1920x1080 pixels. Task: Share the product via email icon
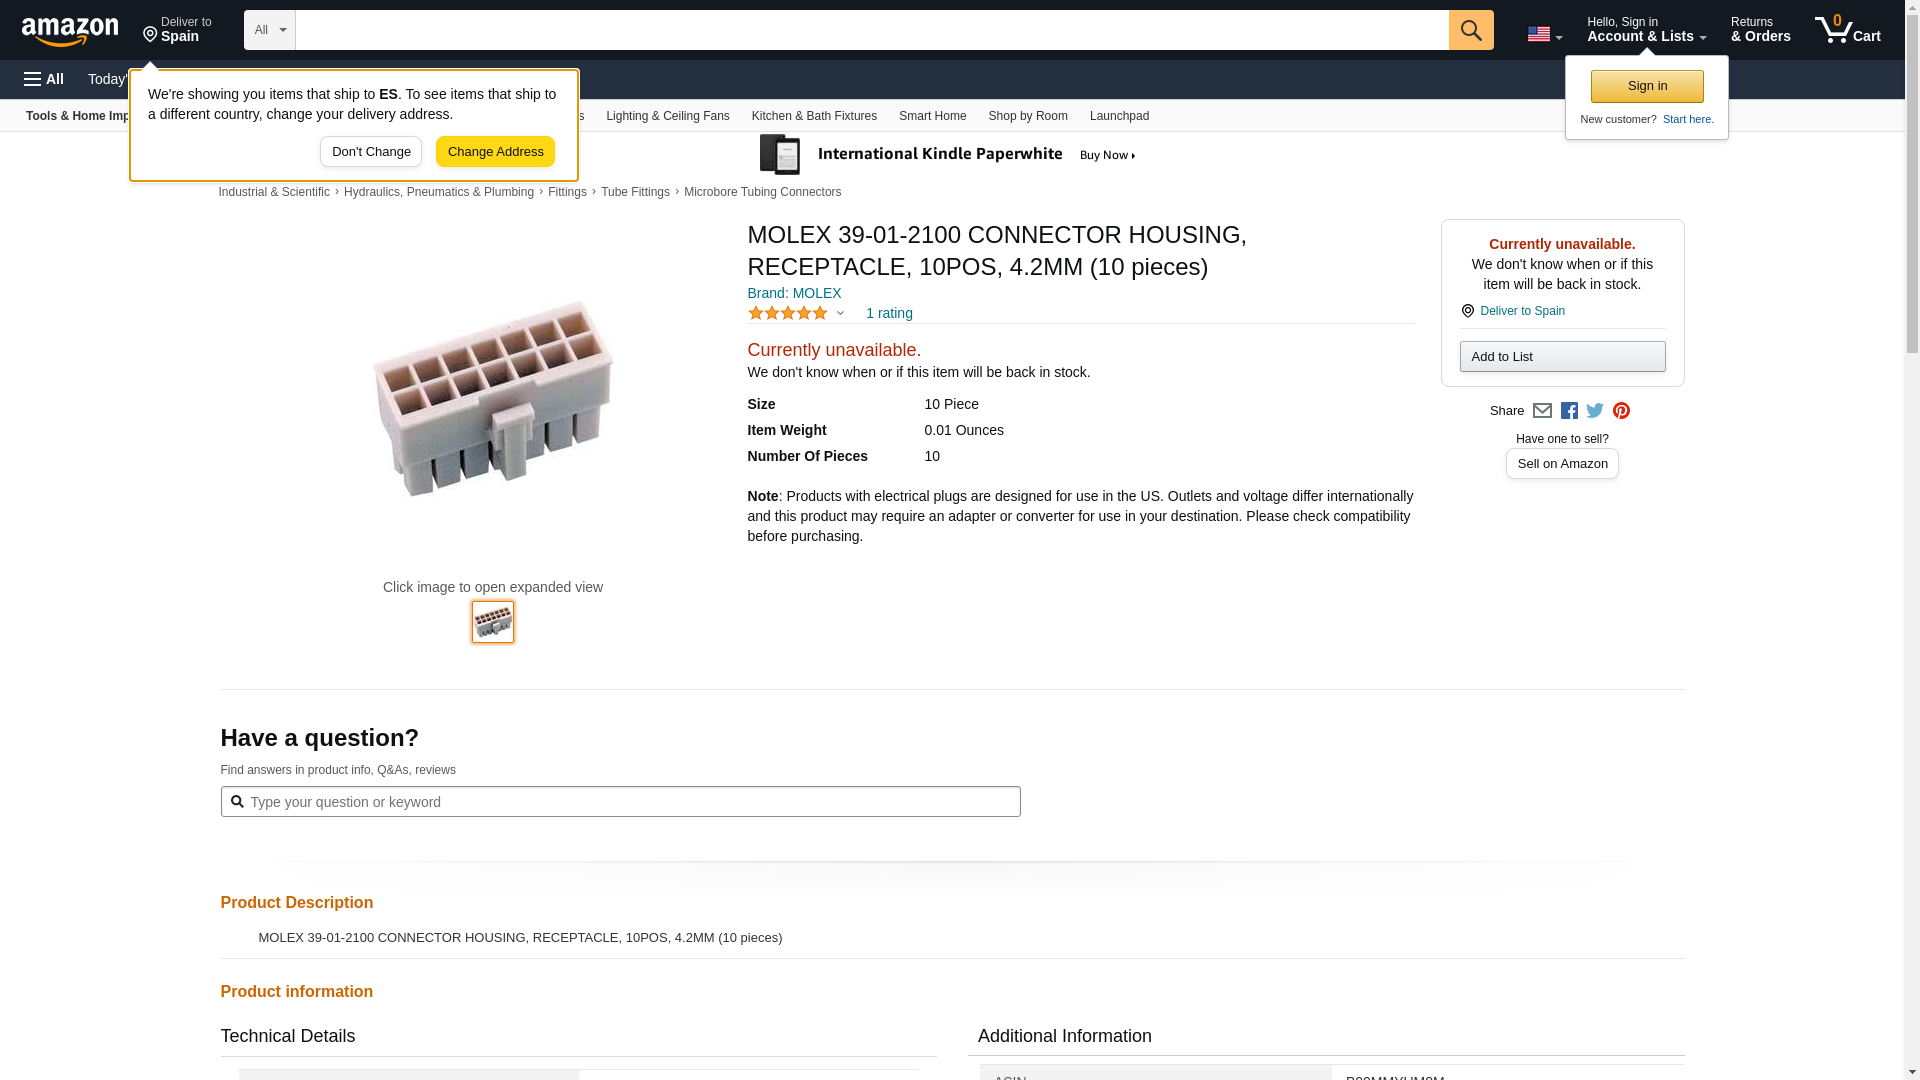(1542, 411)
